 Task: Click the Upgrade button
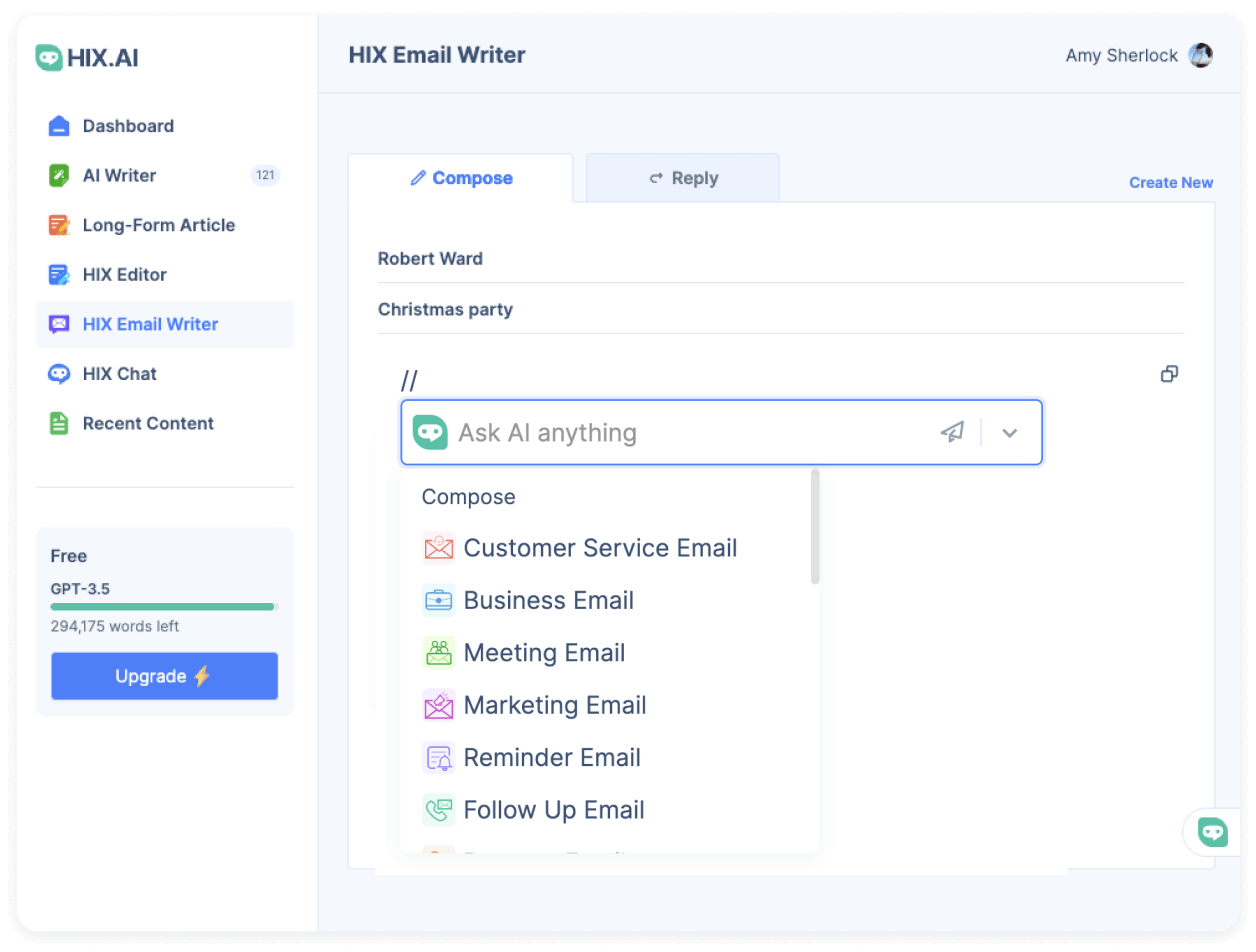click(x=165, y=676)
